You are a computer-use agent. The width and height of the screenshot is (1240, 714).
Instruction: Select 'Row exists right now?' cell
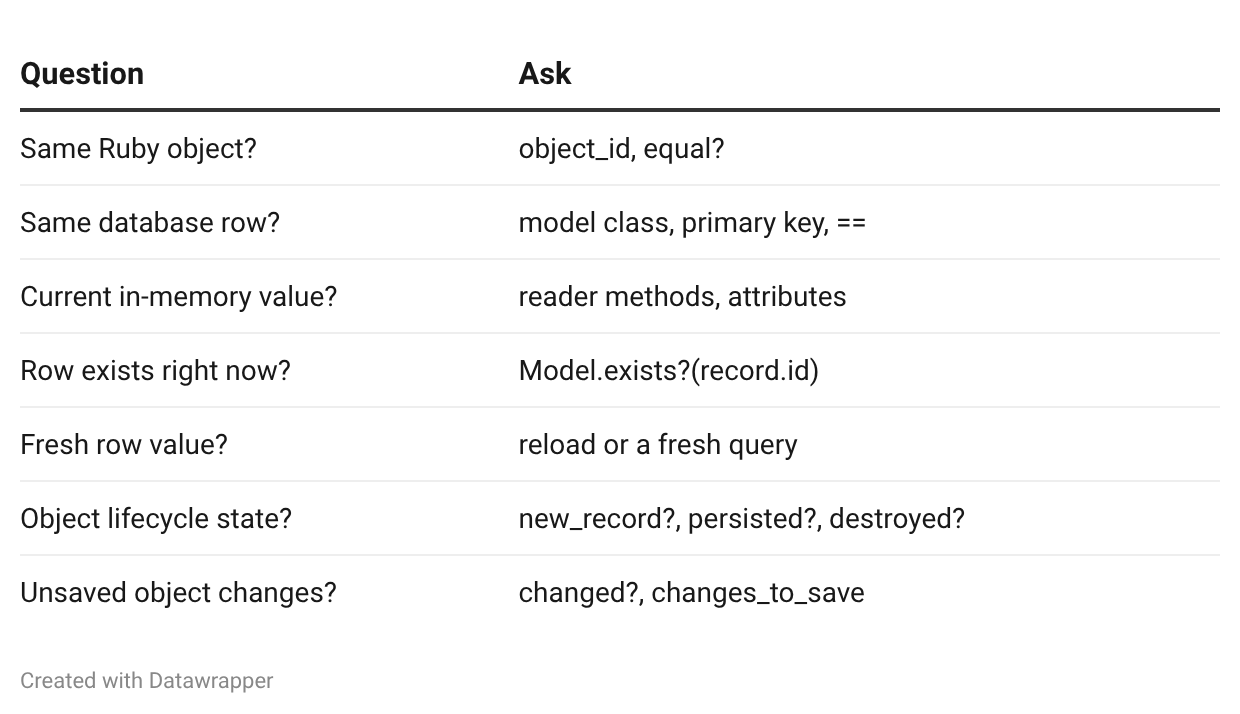coord(155,371)
